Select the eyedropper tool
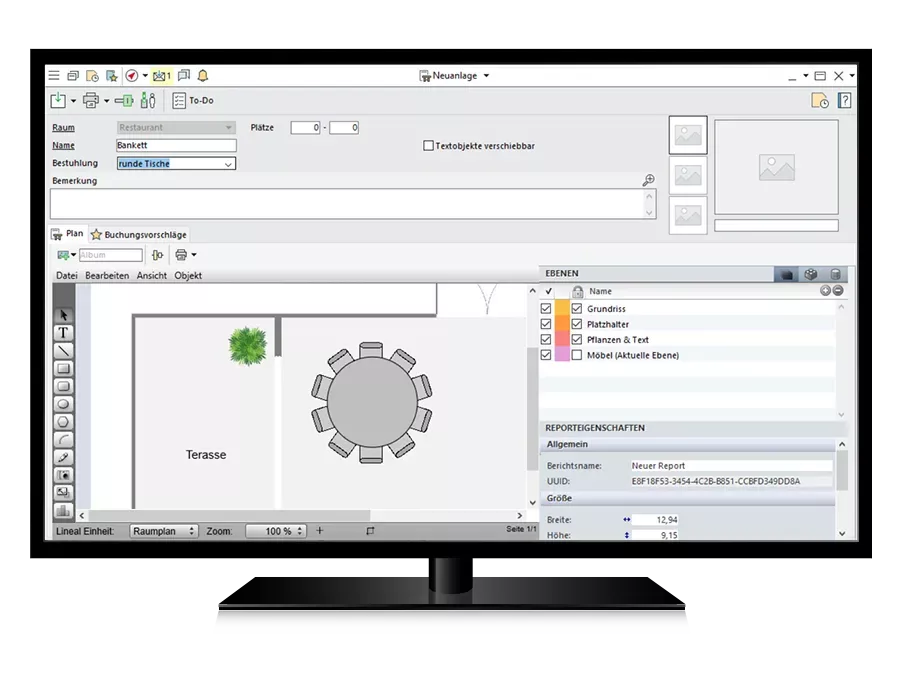 click(x=64, y=457)
